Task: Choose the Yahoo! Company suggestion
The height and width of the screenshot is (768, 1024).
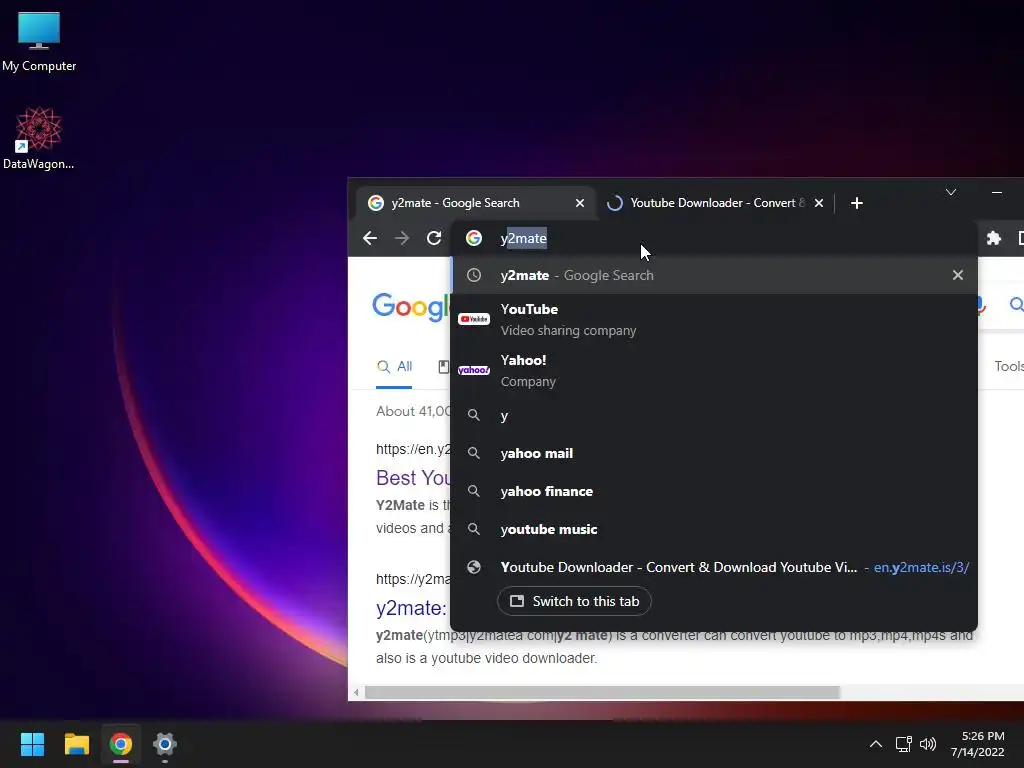Action: point(714,370)
